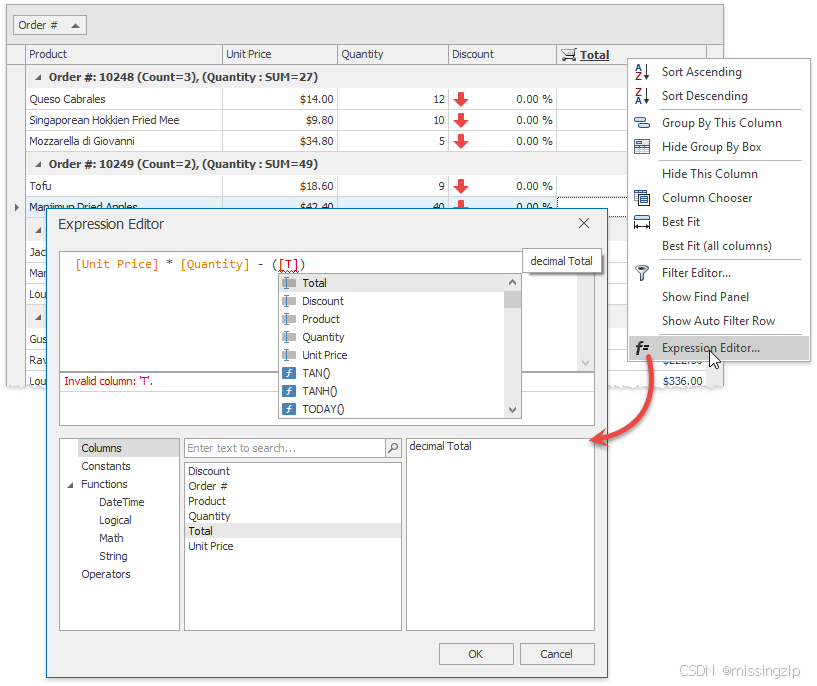This screenshot has width=817, height=686.
Task: Click the $34.80 unit price cell
Action: (280, 141)
